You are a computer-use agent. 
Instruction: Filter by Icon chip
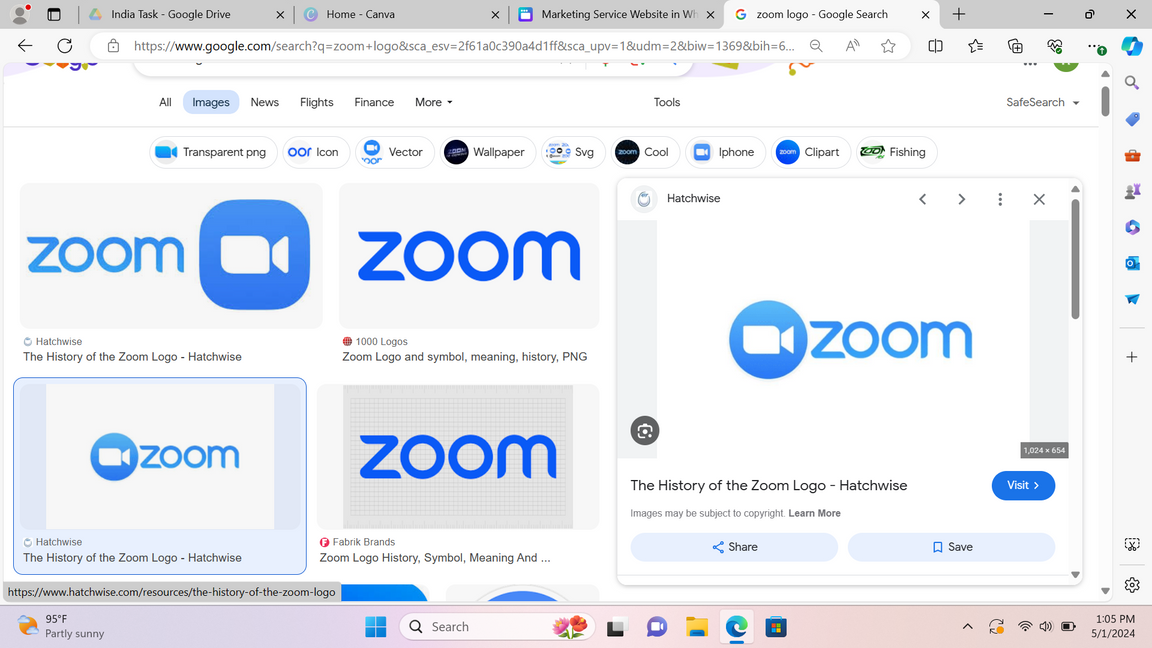coord(315,152)
